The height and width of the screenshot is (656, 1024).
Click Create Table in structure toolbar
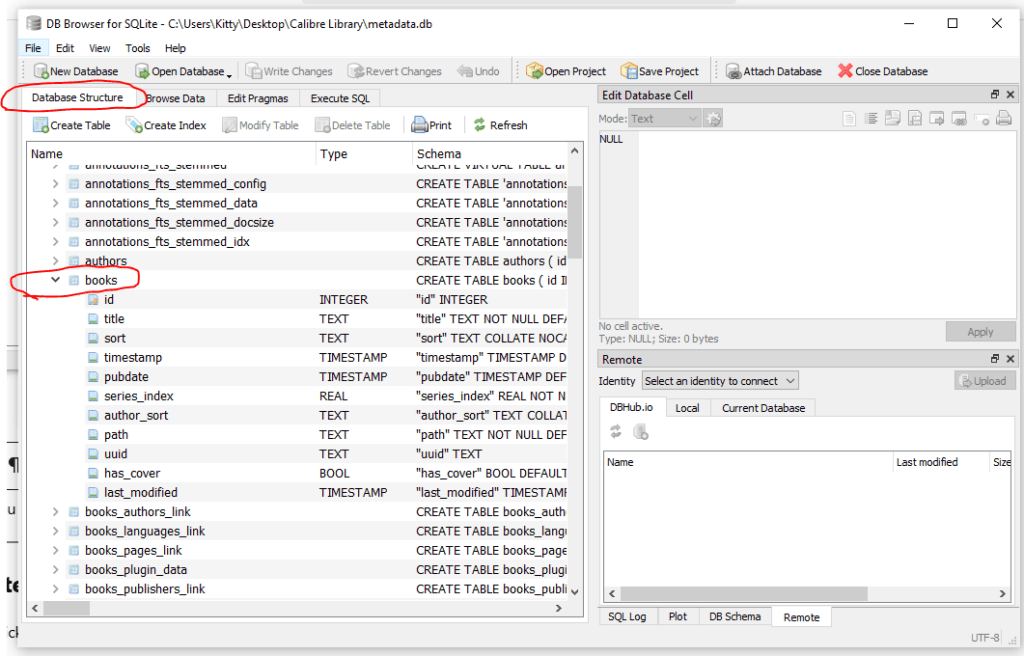click(x=41, y=125)
